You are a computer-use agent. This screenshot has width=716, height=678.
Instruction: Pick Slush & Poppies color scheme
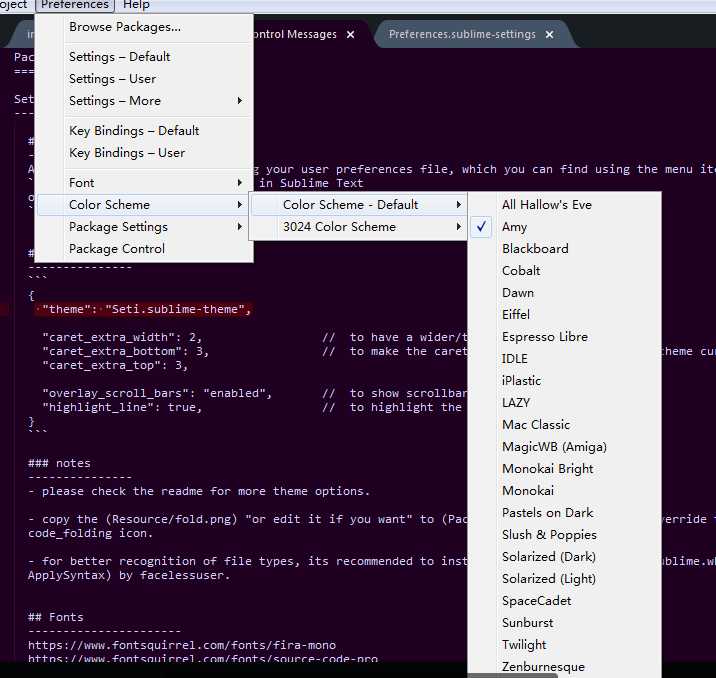click(x=564, y=534)
